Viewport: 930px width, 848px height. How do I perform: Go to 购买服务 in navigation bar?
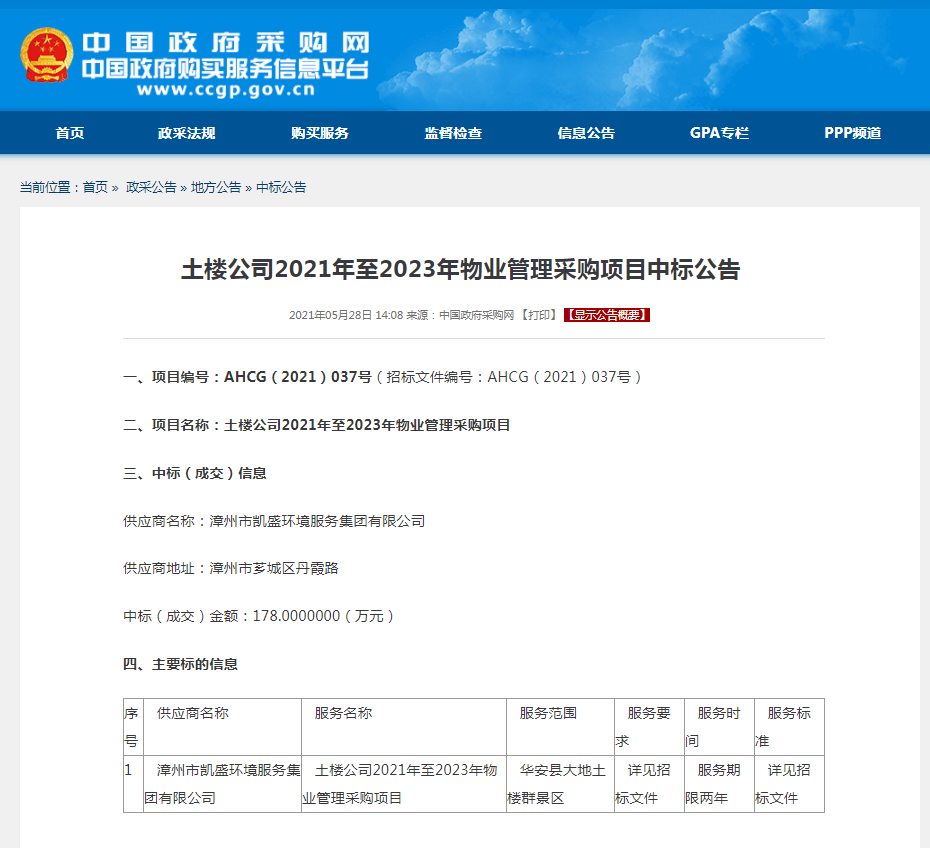pos(320,133)
